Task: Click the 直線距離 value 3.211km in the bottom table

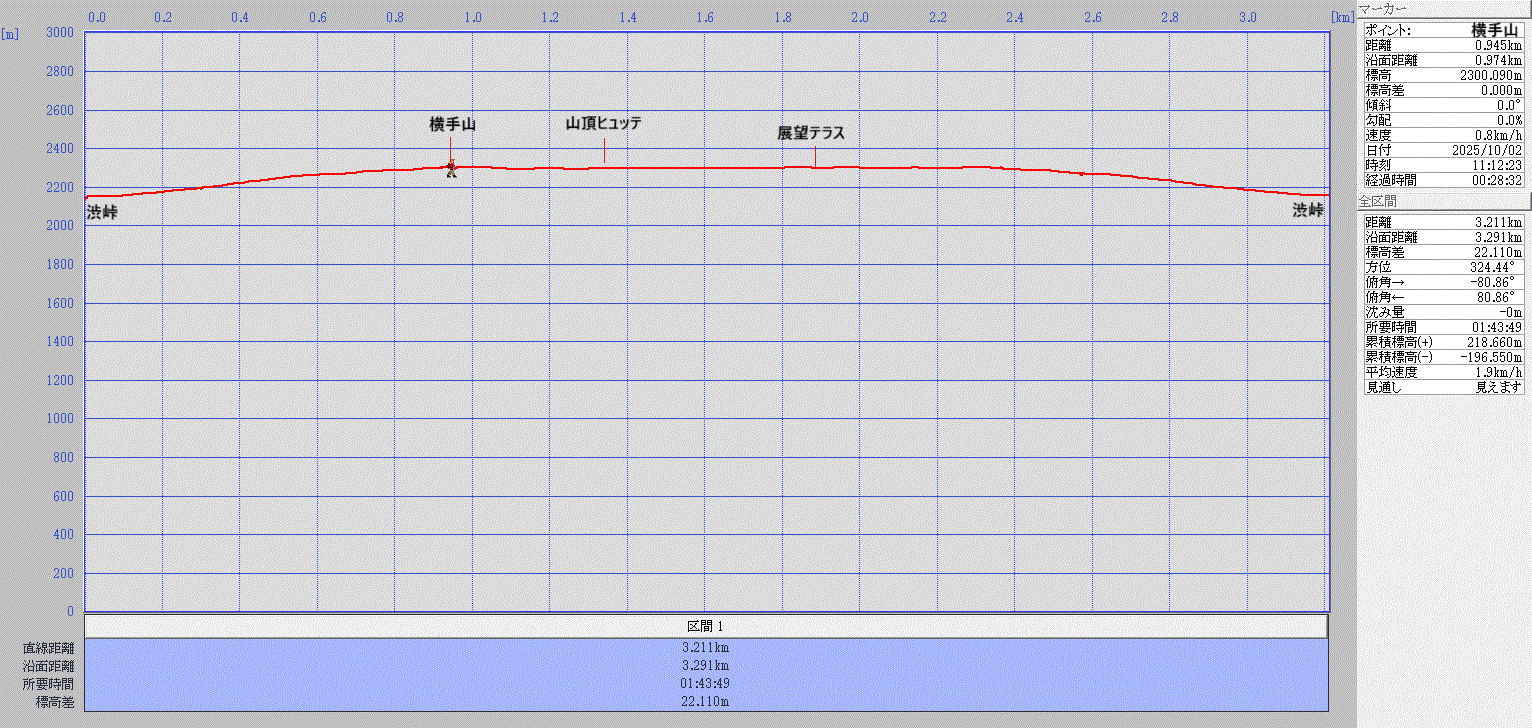Action: pos(705,647)
